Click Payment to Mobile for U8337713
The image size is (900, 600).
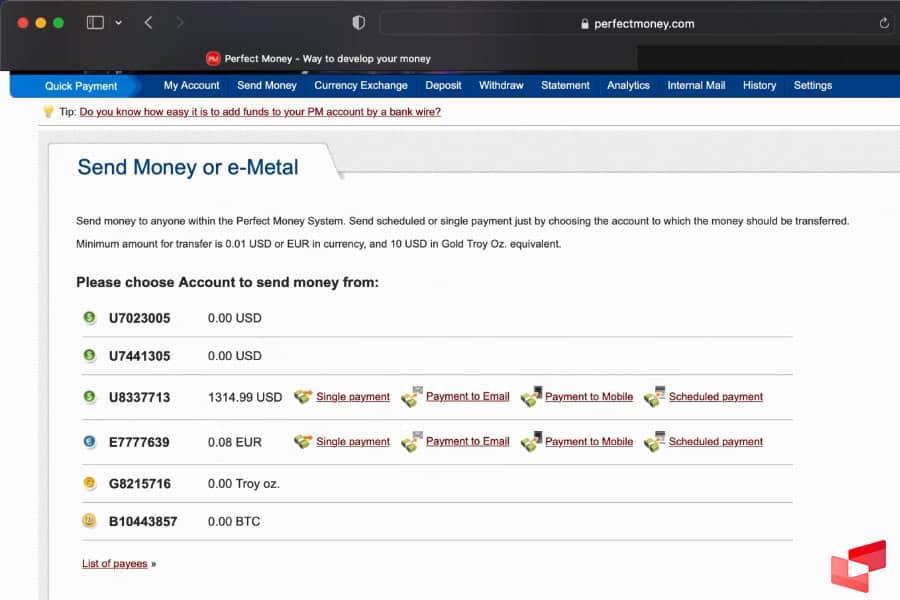(589, 397)
